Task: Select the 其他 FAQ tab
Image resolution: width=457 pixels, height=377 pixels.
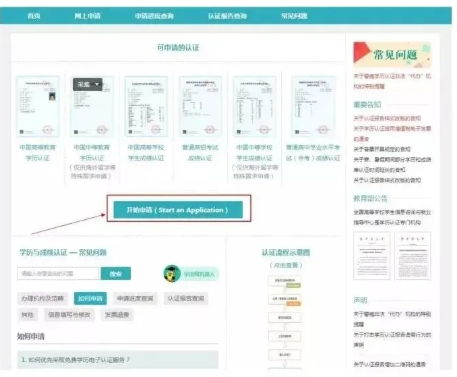Action: click(x=27, y=315)
